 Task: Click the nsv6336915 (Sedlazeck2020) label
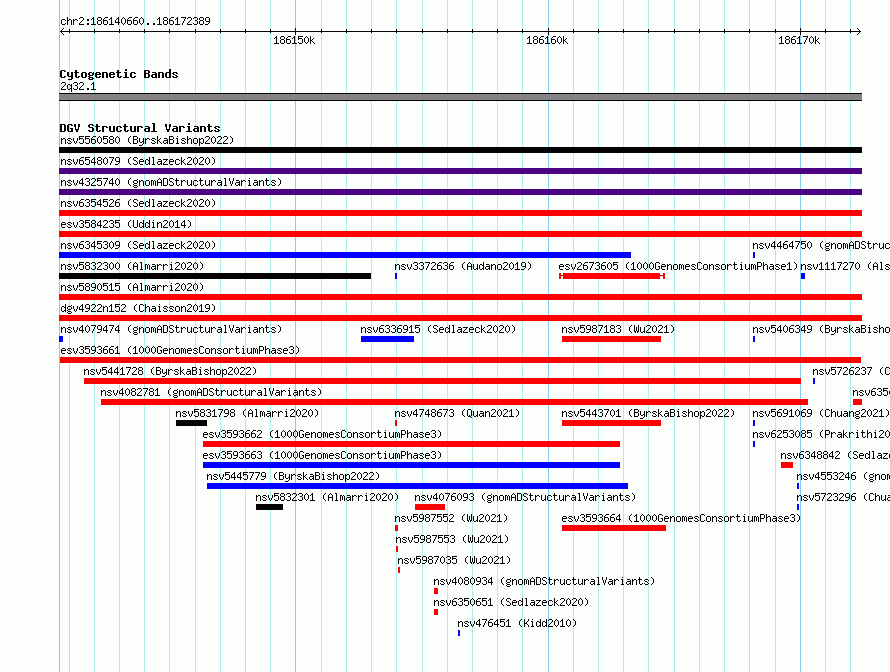click(x=438, y=329)
